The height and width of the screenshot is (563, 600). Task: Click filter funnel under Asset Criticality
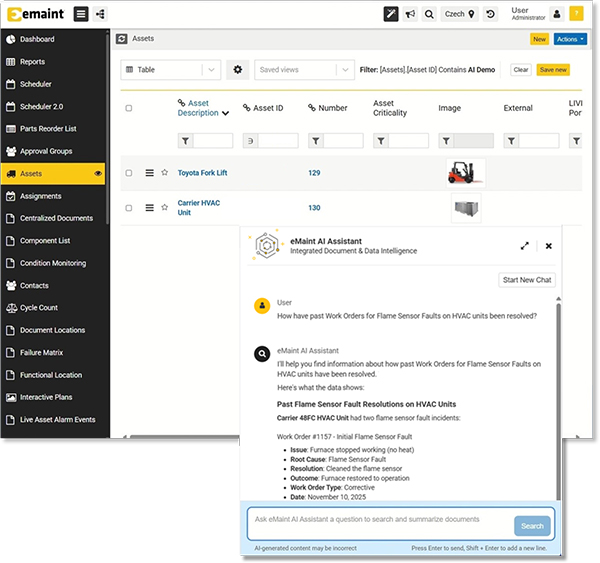[381, 141]
